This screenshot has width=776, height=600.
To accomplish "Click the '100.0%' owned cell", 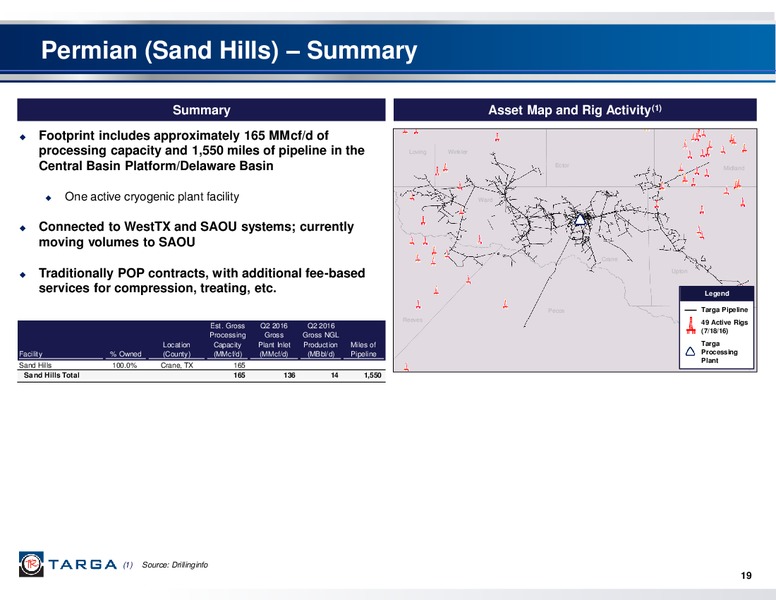I will [x=125, y=365].
